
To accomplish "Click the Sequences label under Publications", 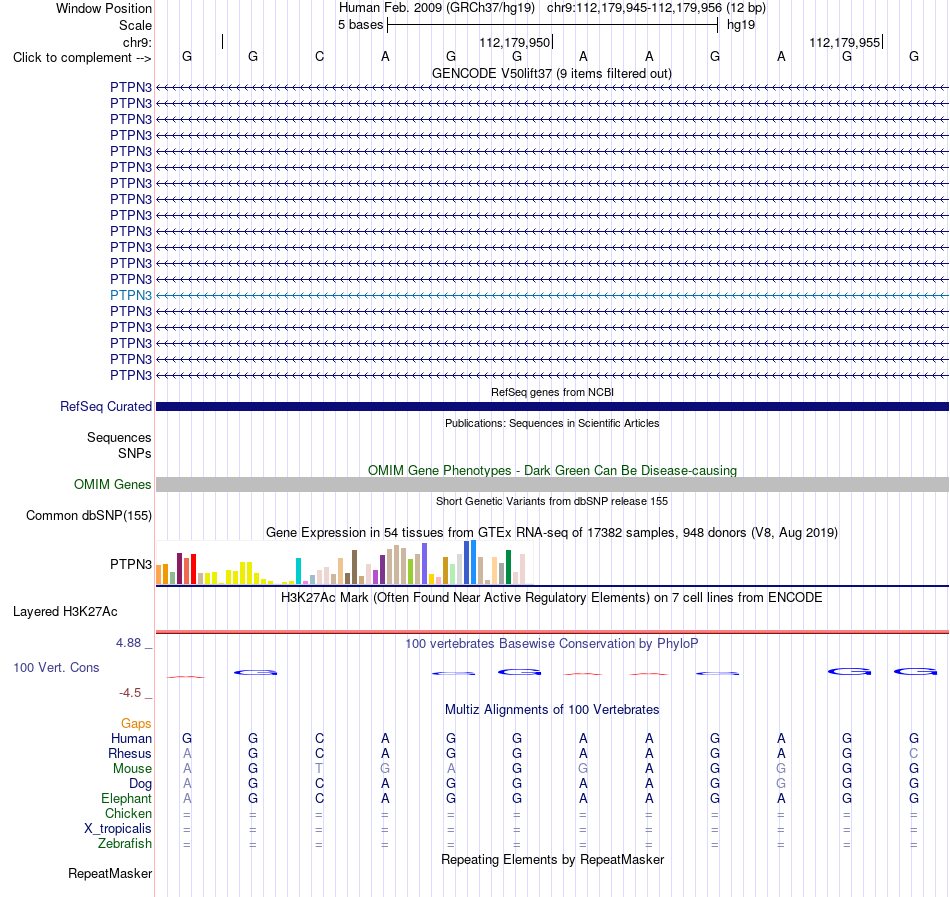I will click(x=119, y=437).
